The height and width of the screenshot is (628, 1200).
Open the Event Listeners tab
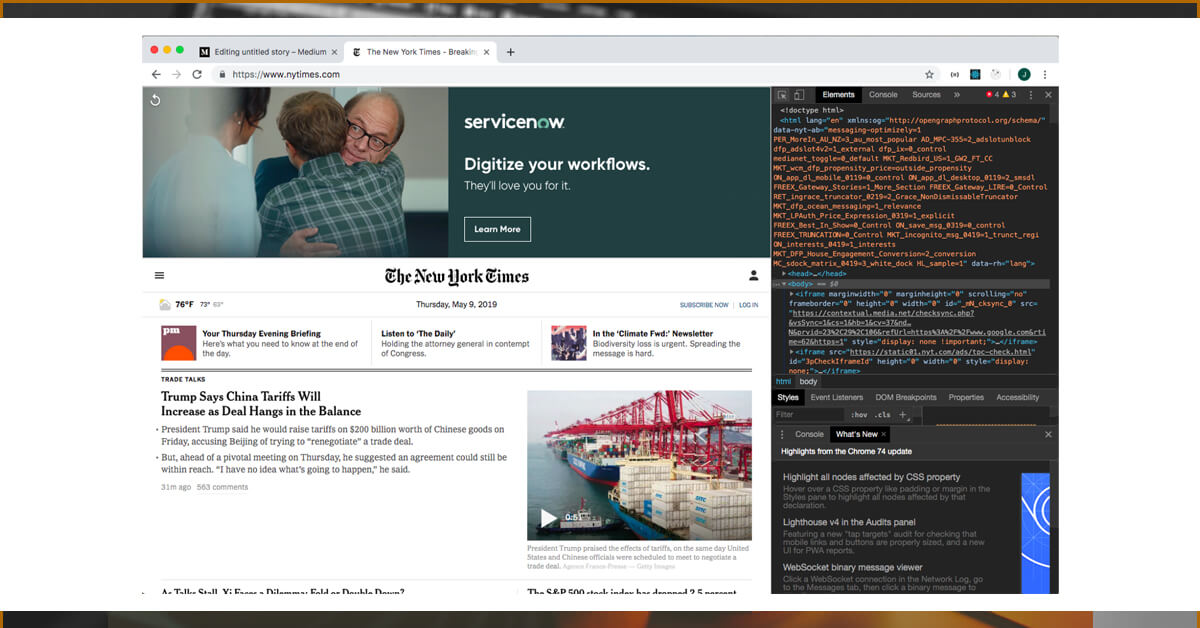click(836, 397)
